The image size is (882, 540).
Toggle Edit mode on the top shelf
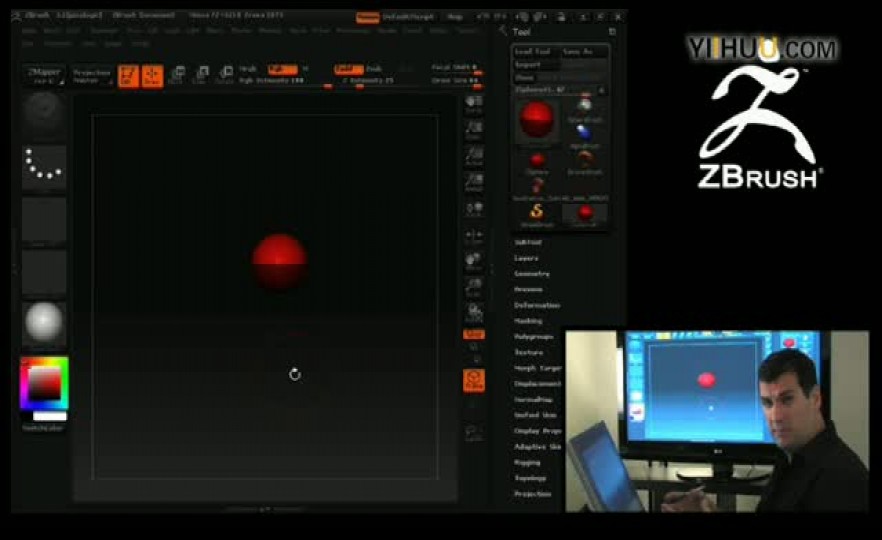pyautogui.click(x=128, y=76)
